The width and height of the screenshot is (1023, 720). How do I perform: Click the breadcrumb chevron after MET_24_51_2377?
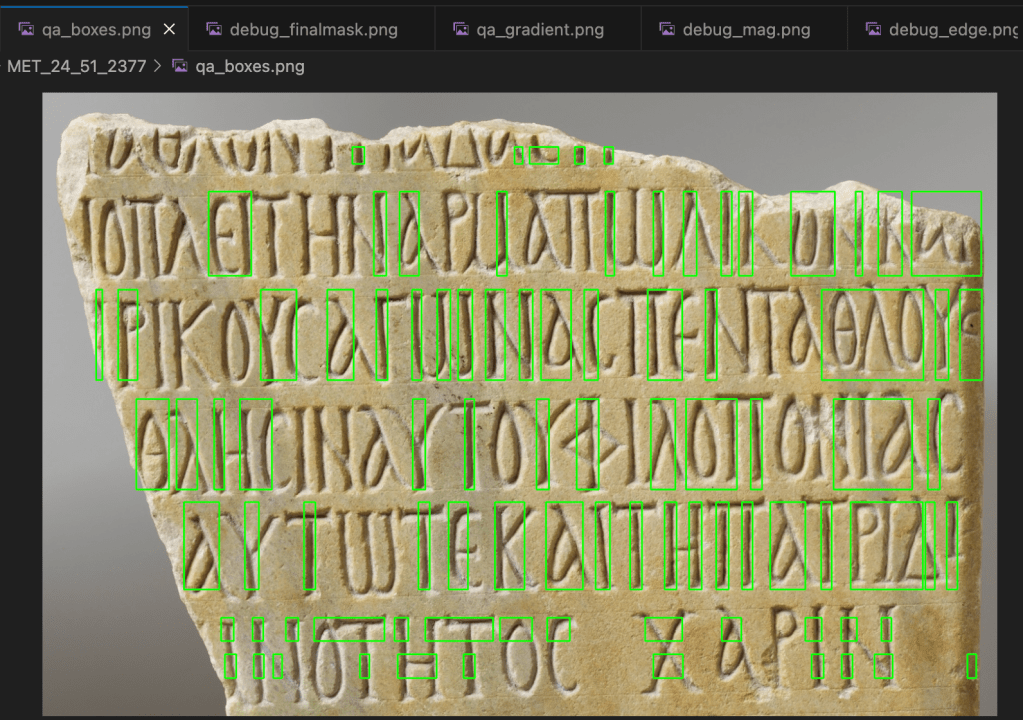point(158,67)
